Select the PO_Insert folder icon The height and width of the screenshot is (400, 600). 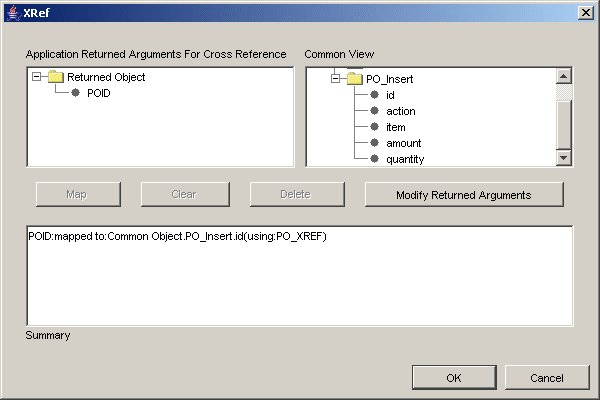click(x=355, y=79)
